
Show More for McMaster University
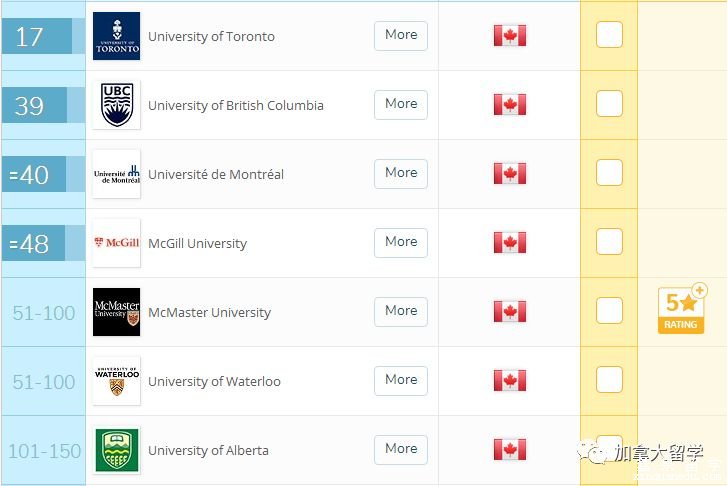pyautogui.click(x=401, y=311)
